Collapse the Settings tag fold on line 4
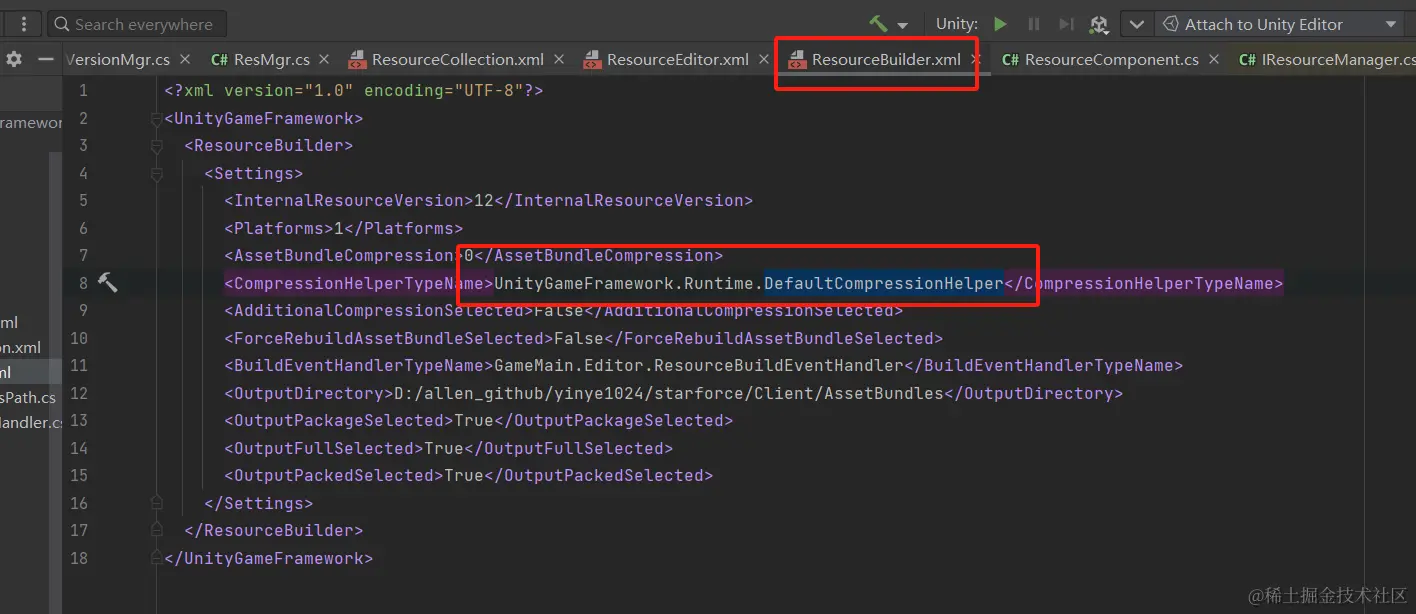 coord(156,174)
